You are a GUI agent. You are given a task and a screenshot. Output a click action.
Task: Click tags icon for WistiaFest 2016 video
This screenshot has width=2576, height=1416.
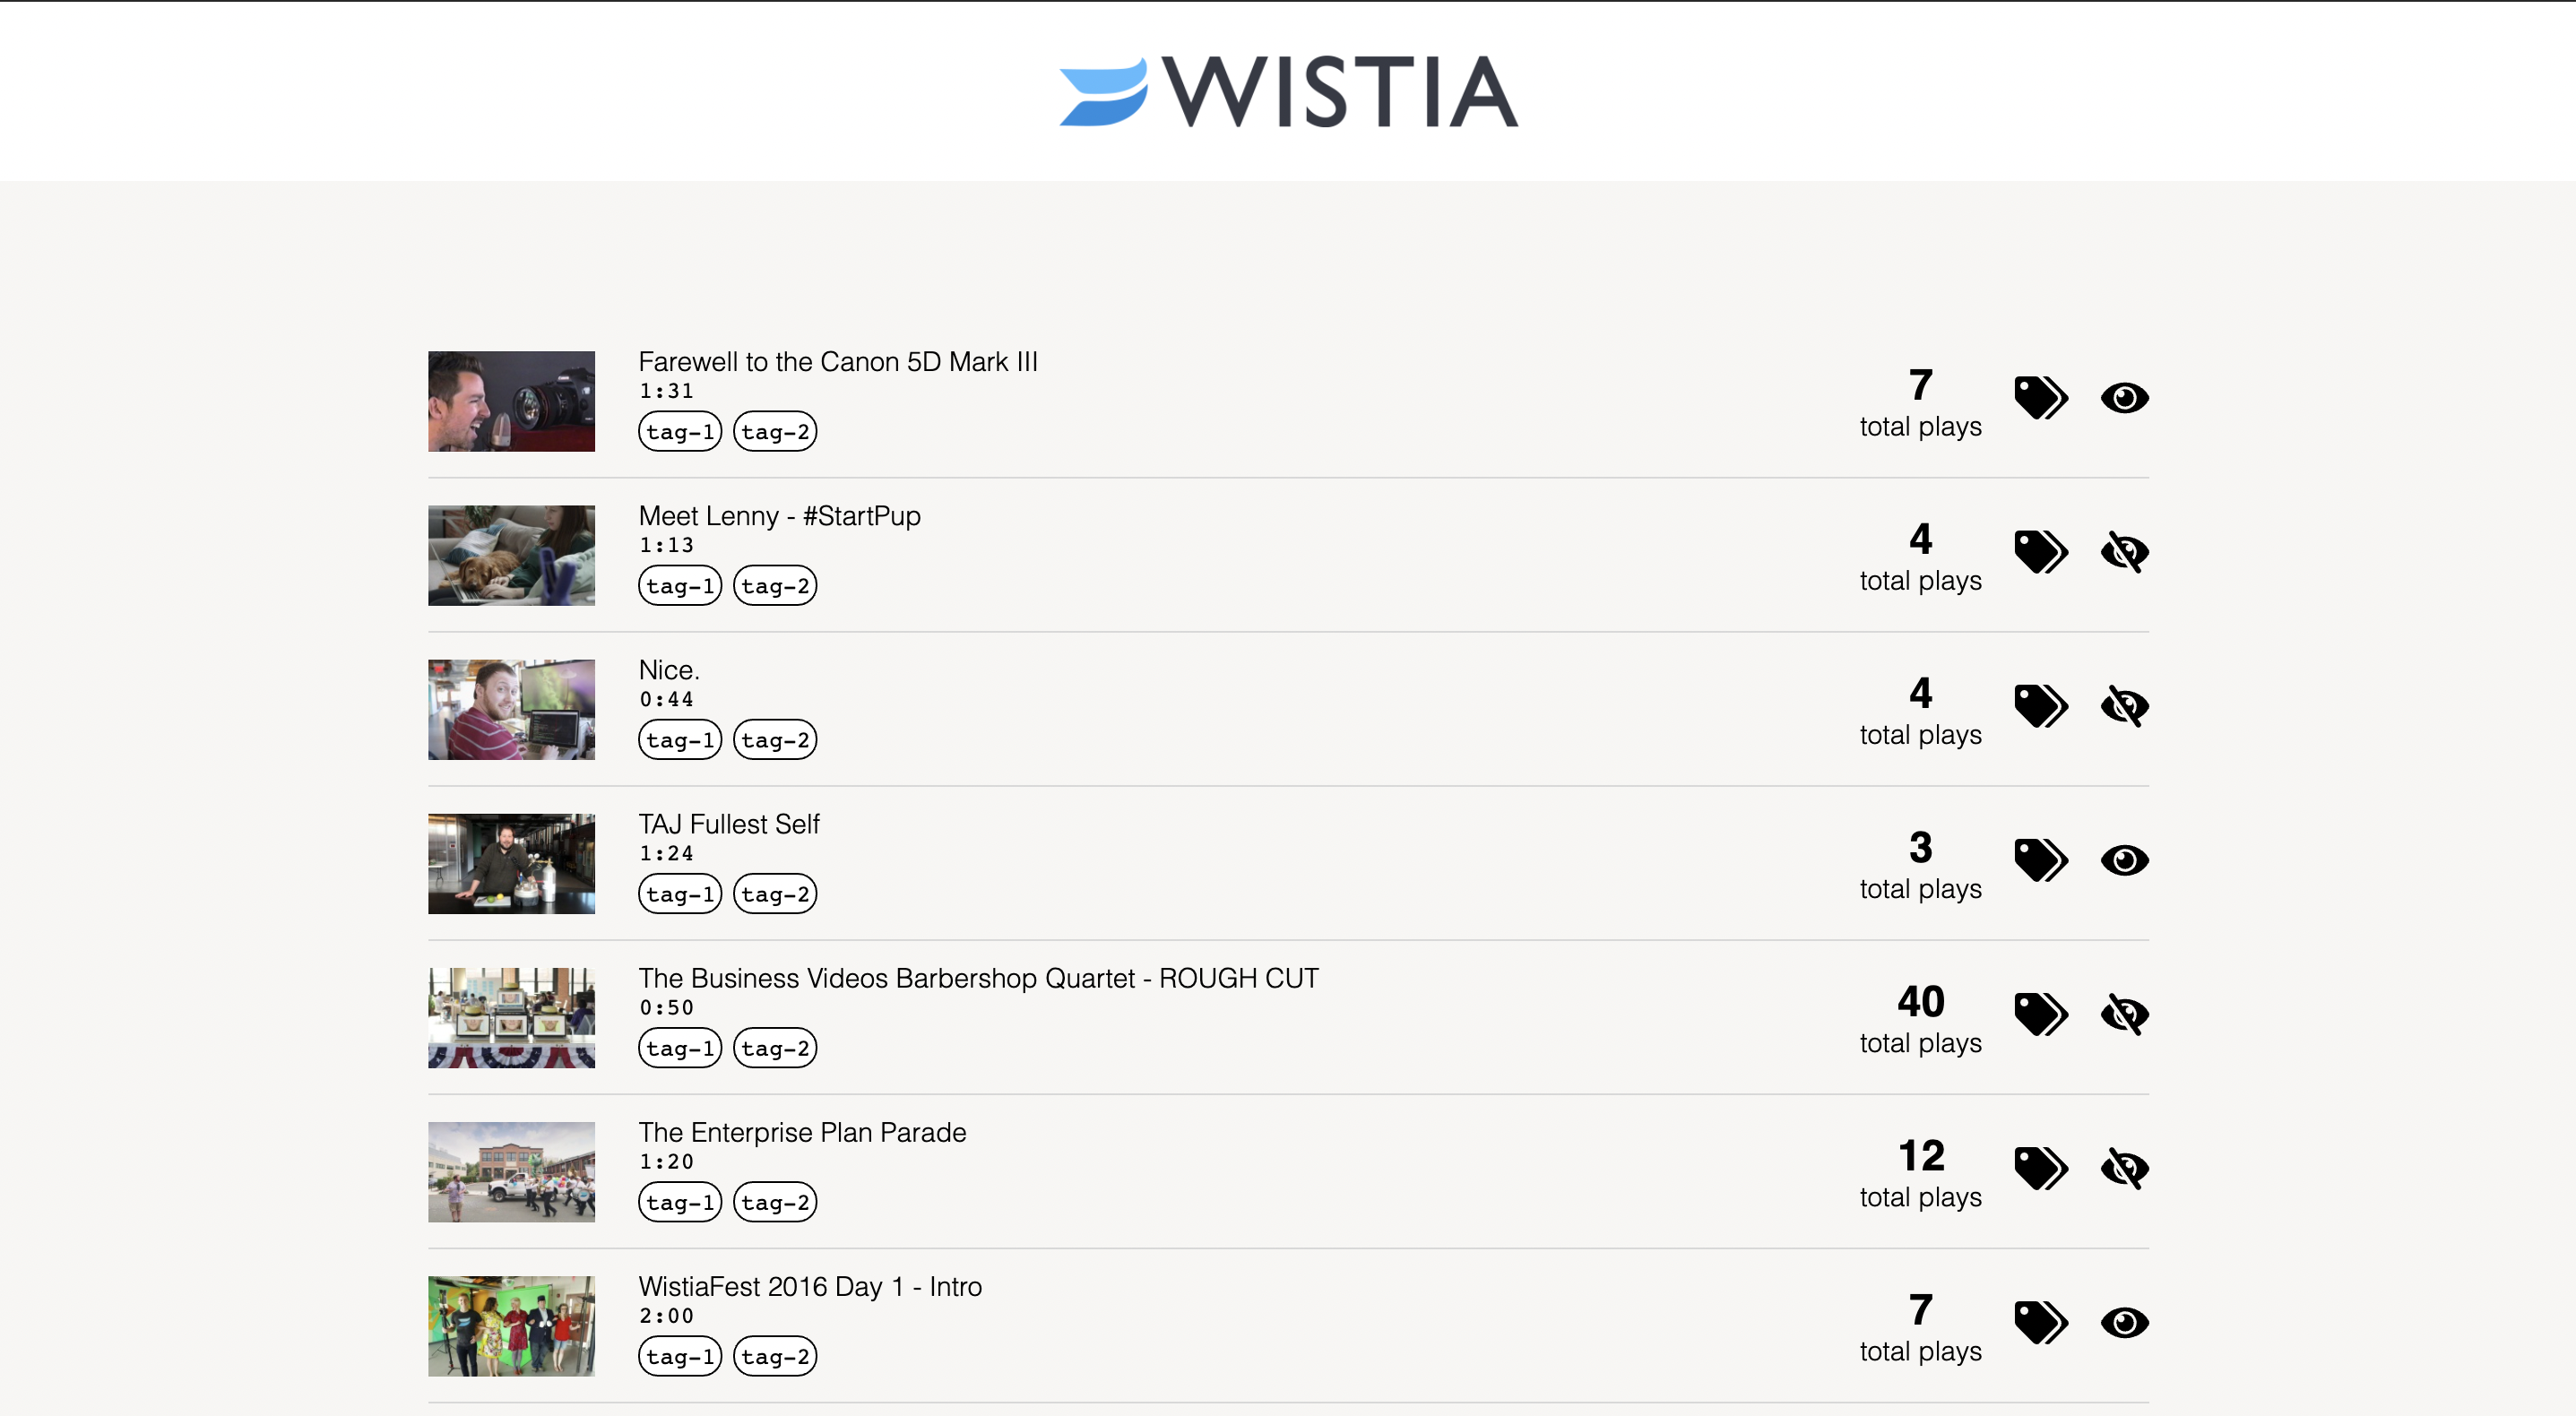click(x=2040, y=1322)
